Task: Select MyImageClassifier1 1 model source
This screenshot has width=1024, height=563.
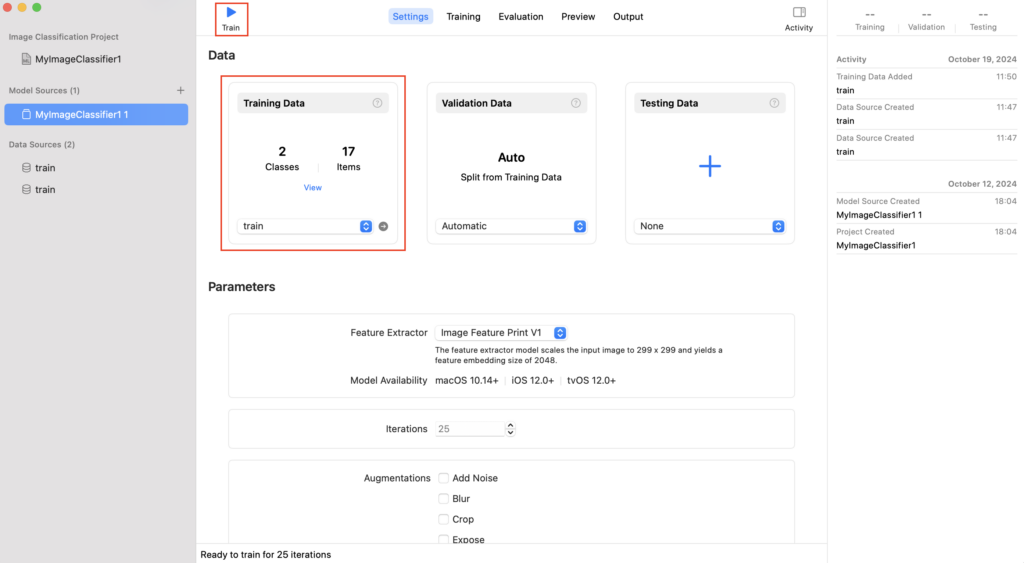Action: point(96,115)
